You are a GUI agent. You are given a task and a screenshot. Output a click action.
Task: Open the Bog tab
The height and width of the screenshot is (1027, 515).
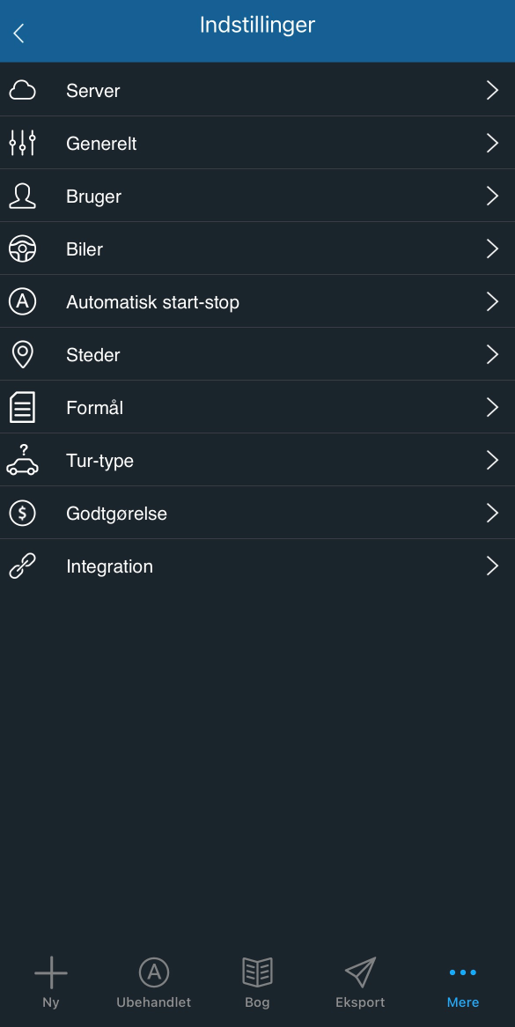pyautogui.click(x=257, y=982)
